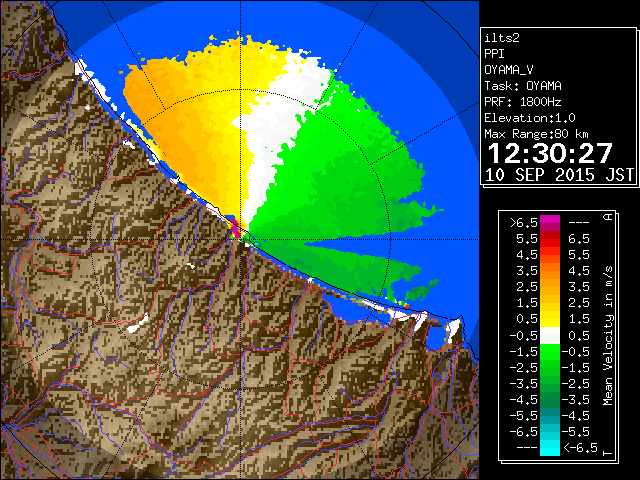The image size is (640, 480).
Task: Click the 'ilts2' label in the info box
Action: click(x=502, y=38)
